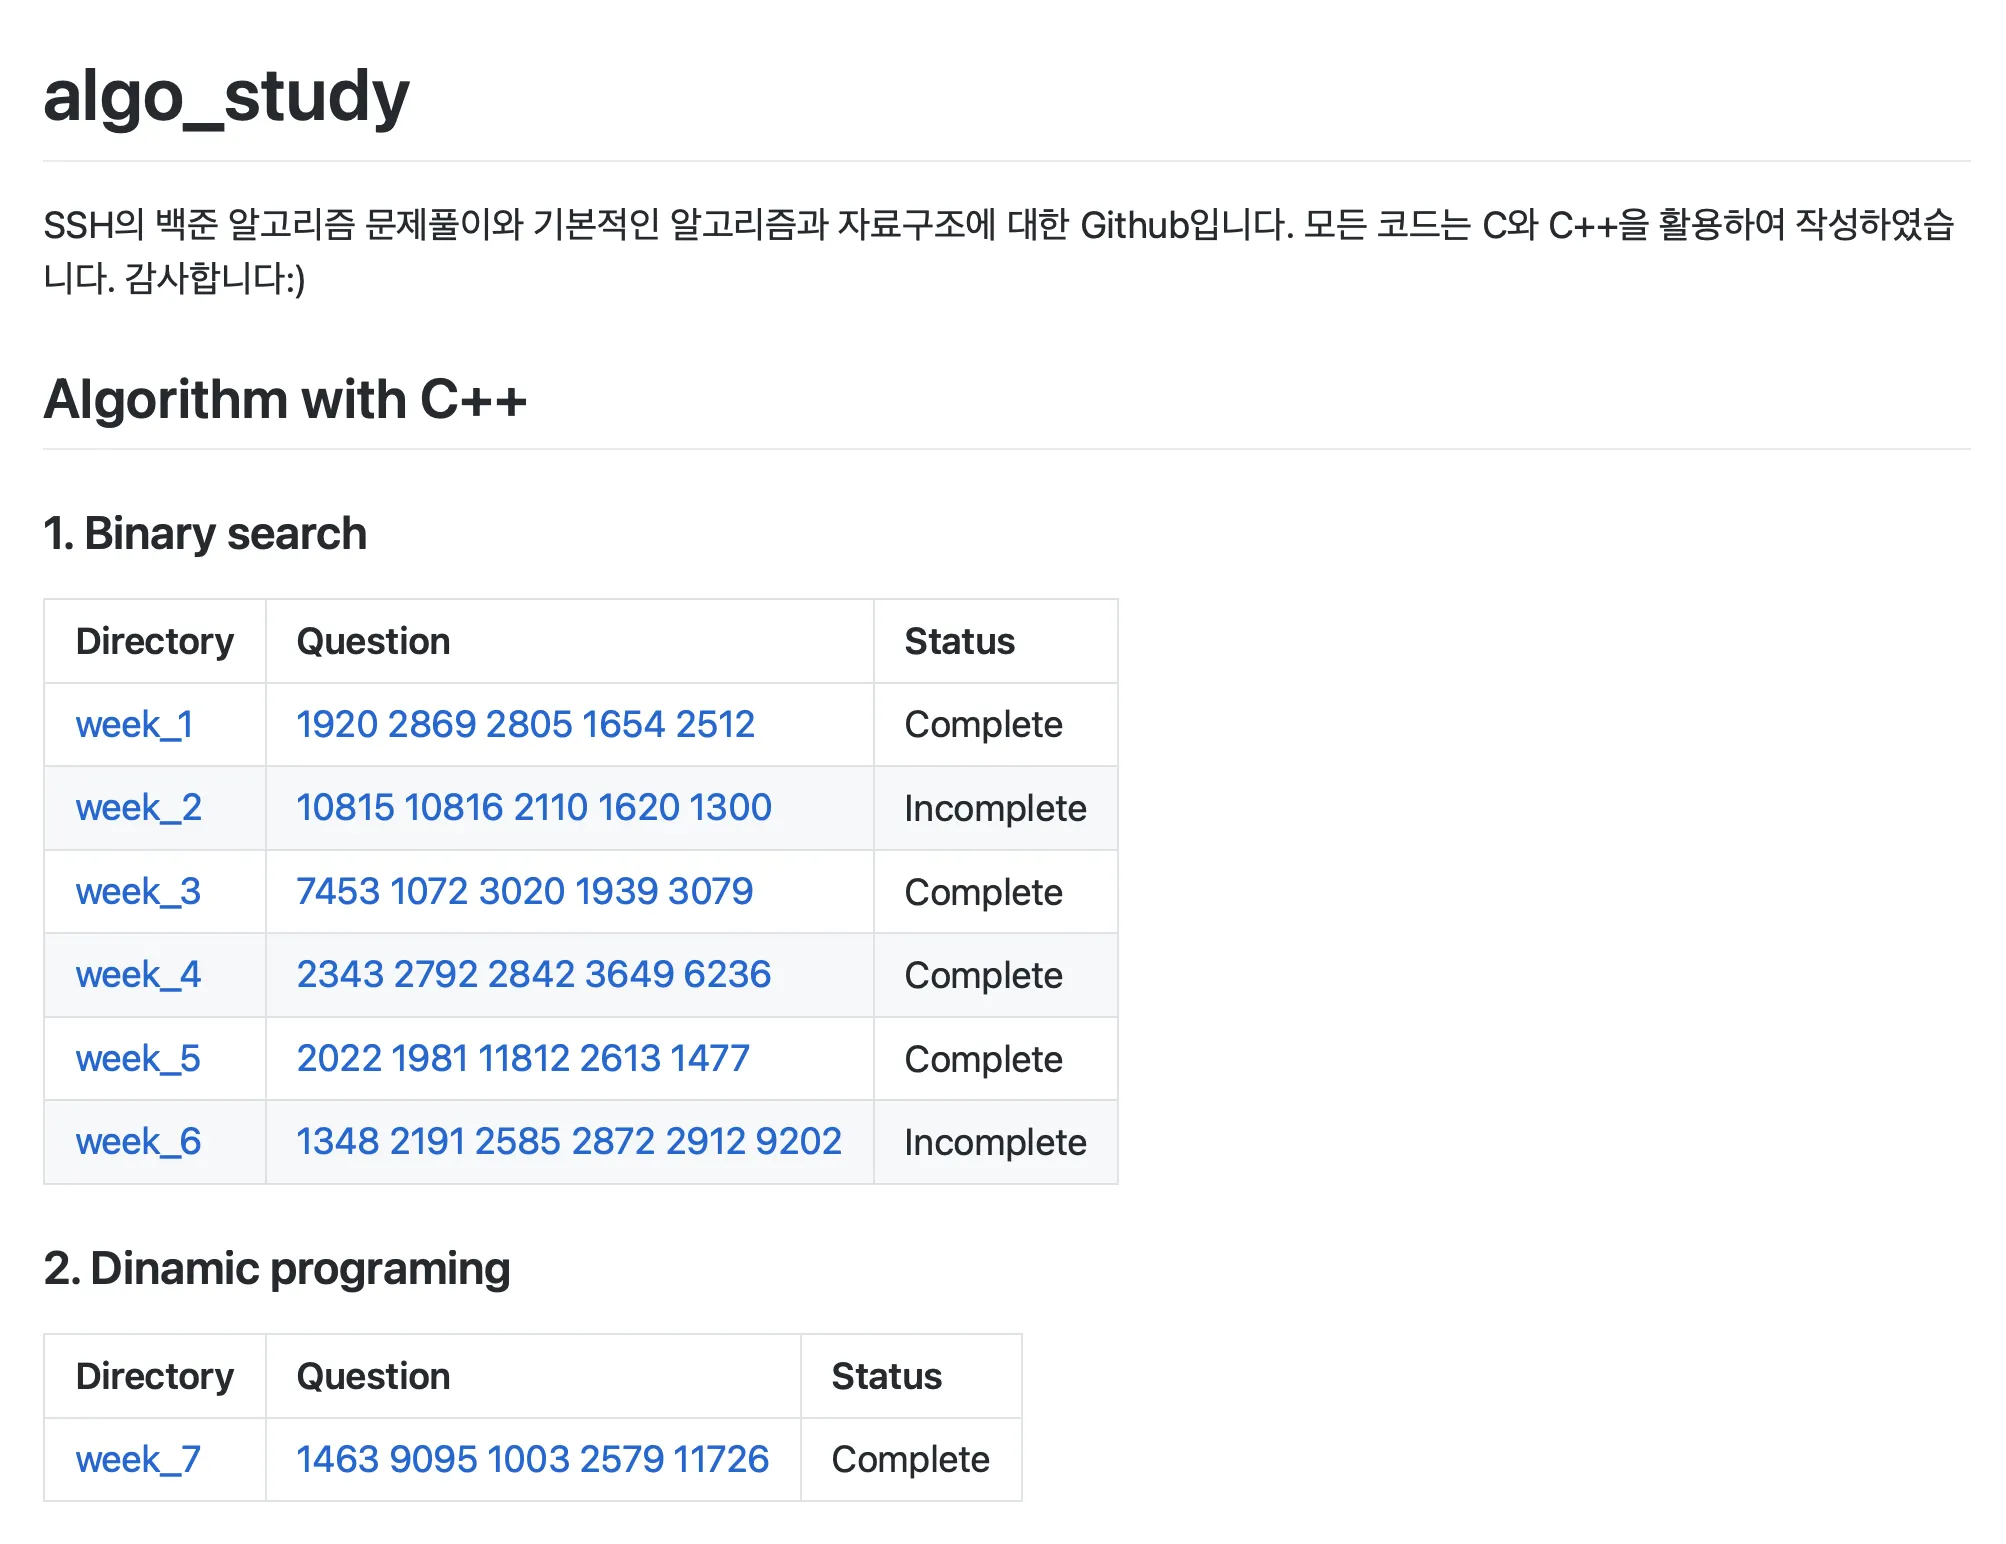The width and height of the screenshot is (2006, 1544).
Task: Click question 1463 in week_7 row
Action: (x=337, y=1459)
